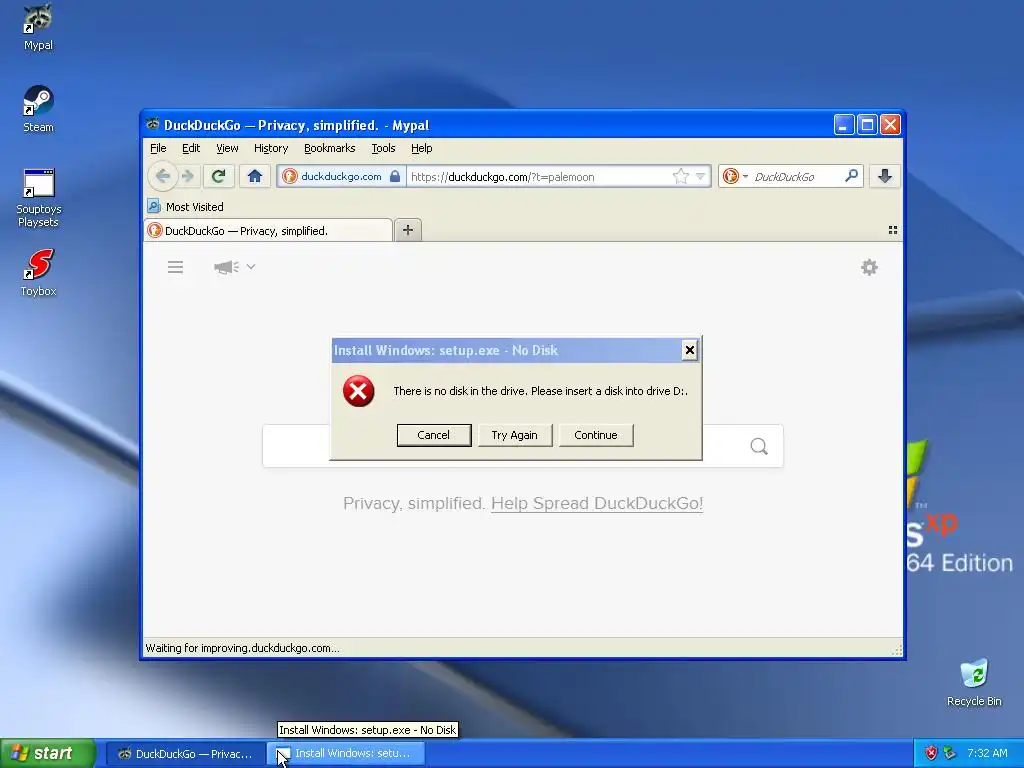Open the Recycle Bin icon

[974, 682]
